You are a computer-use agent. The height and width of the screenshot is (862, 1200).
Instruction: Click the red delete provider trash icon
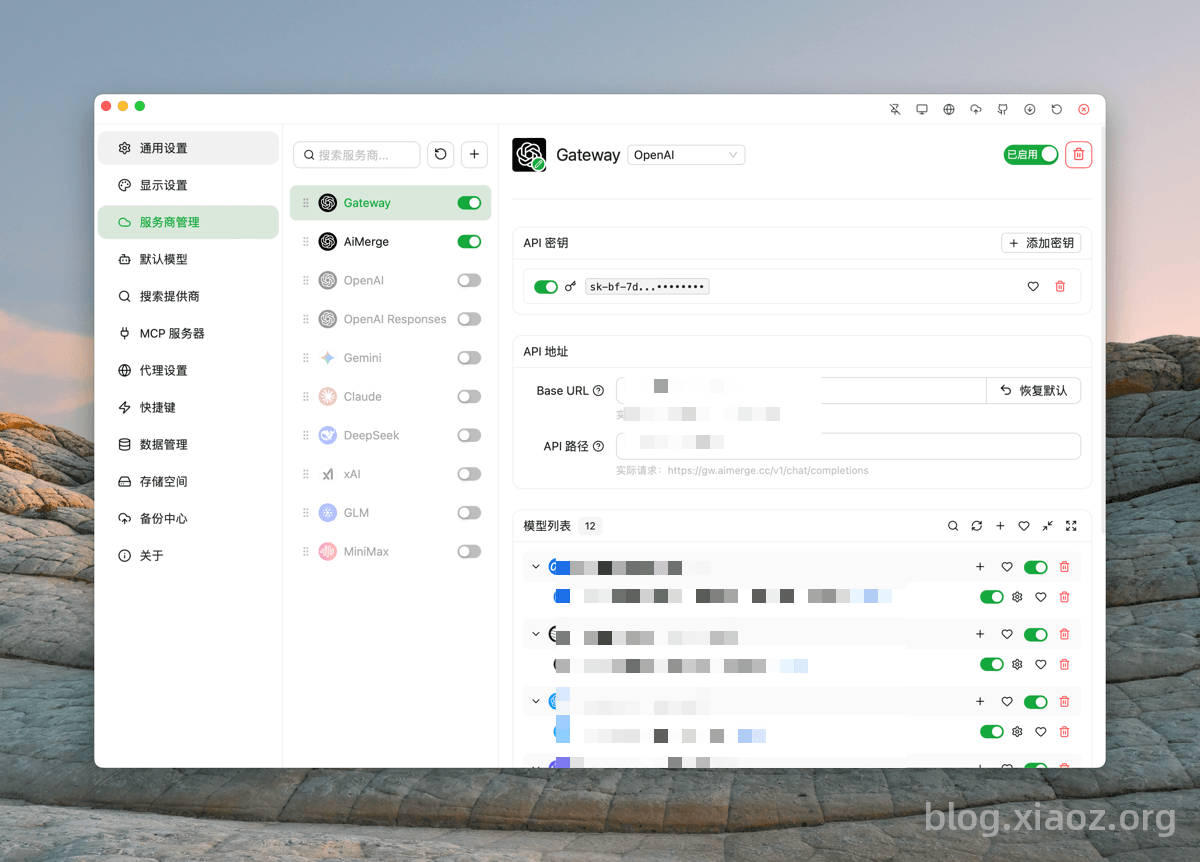(x=1078, y=154)
